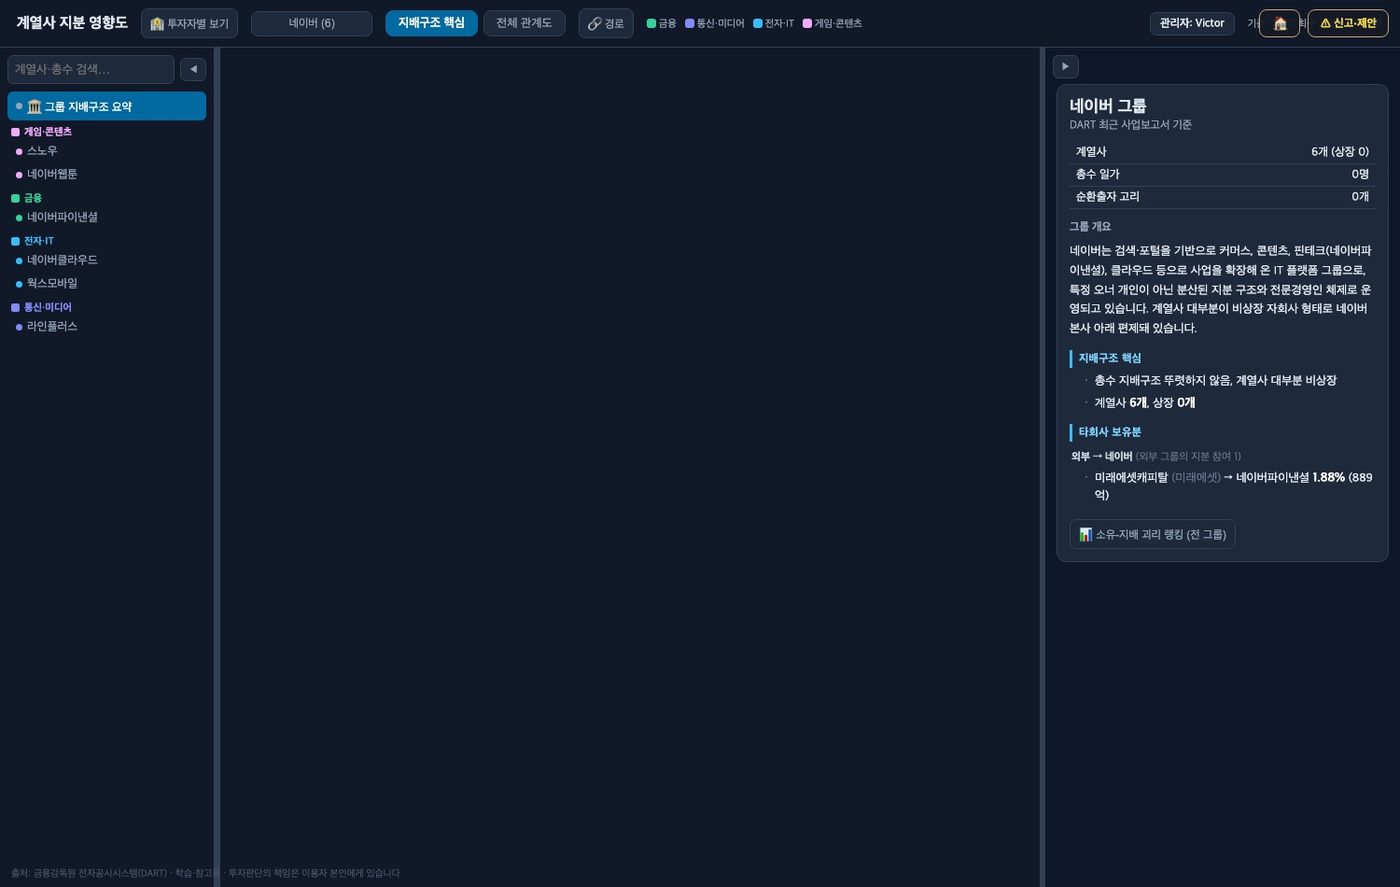Click the 관리자: Victor badge

coord(1192,23)
